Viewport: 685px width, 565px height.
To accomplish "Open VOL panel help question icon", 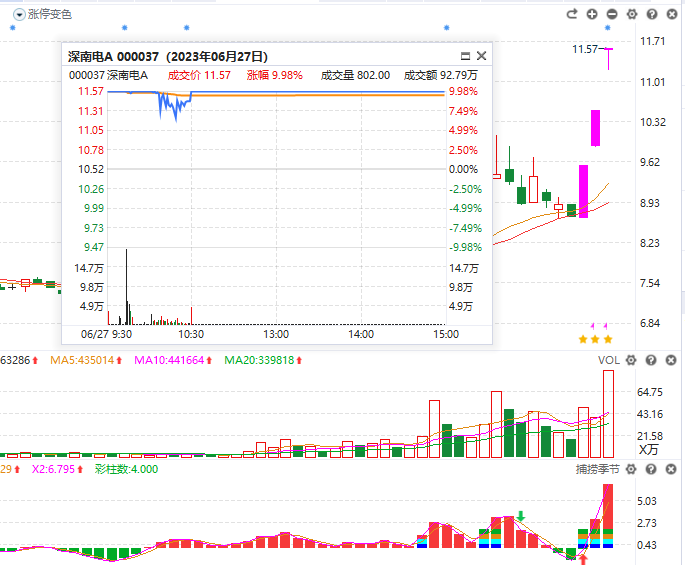I will click(x=651, y=360).
